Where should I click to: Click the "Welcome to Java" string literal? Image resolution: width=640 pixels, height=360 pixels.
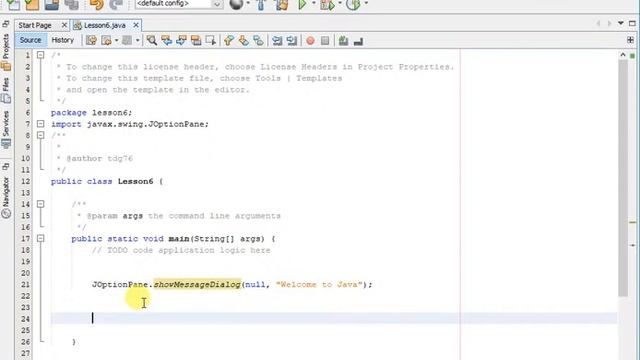click(x=319, y=284)
